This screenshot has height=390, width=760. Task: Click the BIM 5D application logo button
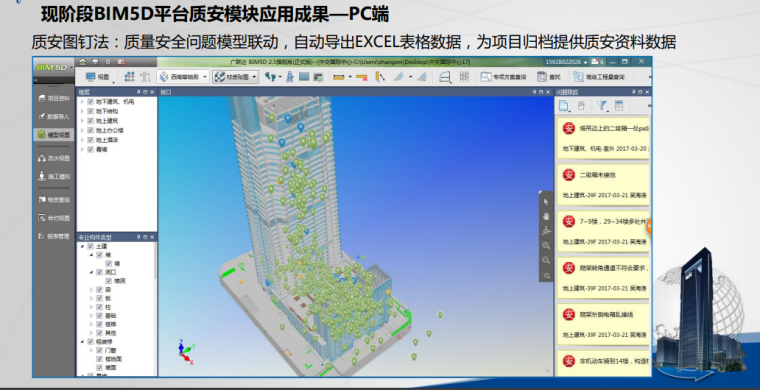(53, 67)
